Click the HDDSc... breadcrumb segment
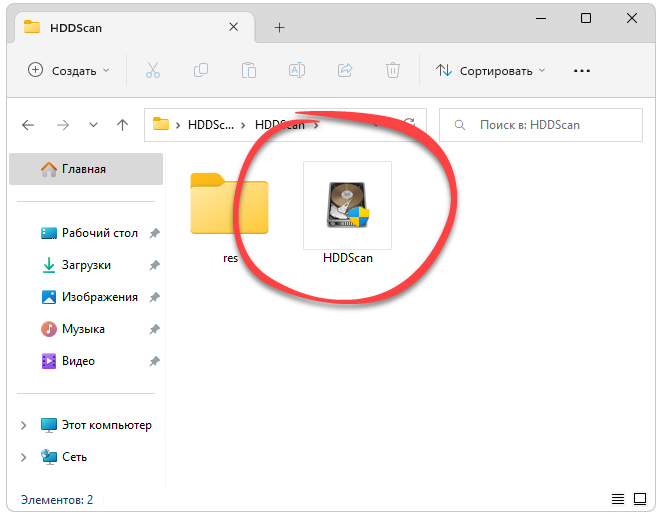 [210, 125]
